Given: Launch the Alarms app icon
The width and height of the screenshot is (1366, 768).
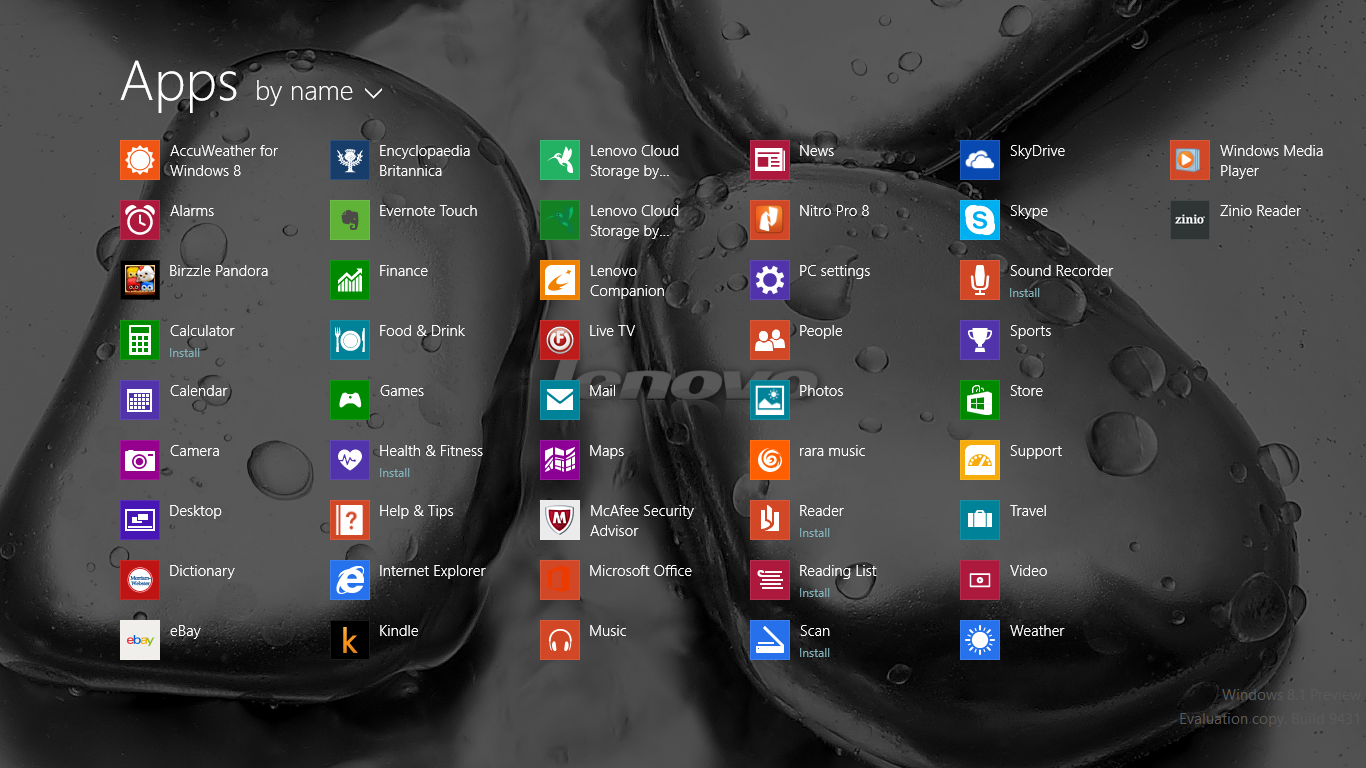Looking at the screenshot, I should click(x=140, y=220).
